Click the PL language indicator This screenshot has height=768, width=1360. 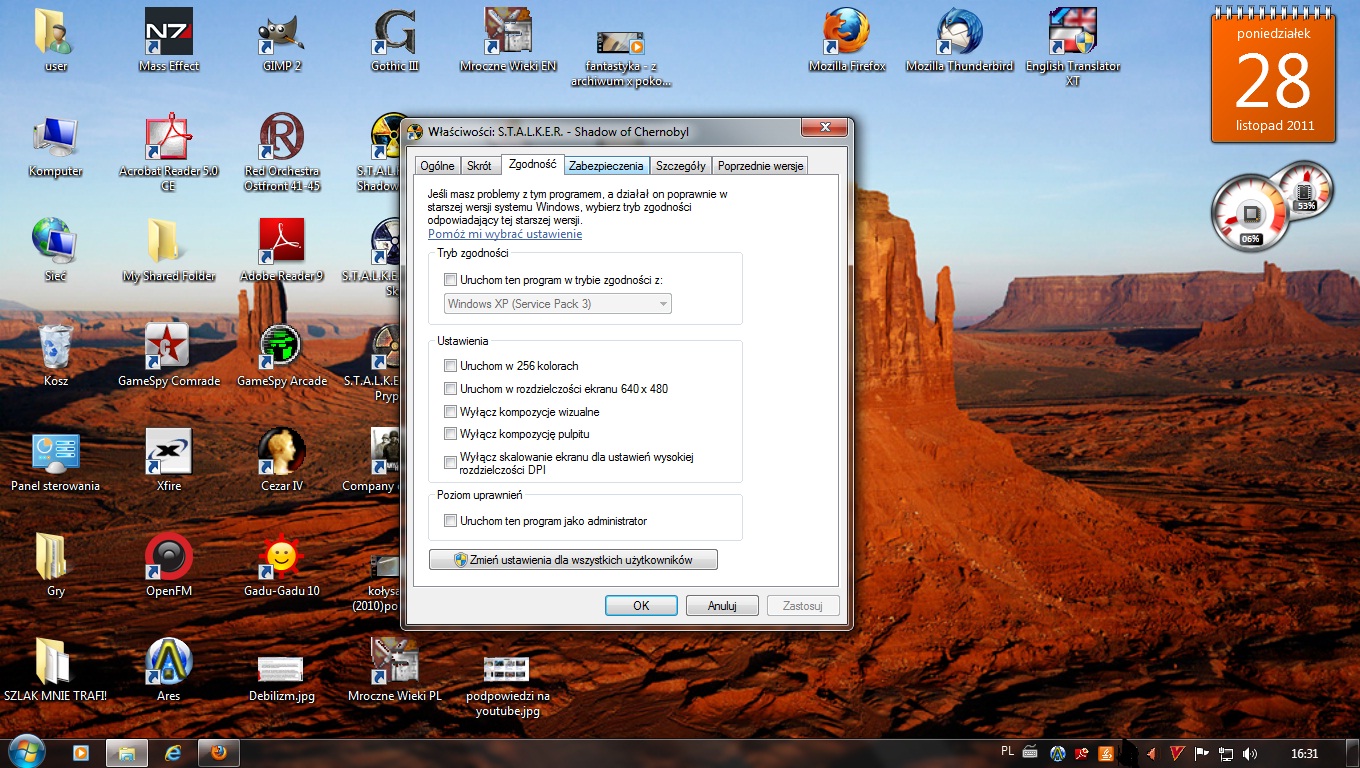point(1007,751)
